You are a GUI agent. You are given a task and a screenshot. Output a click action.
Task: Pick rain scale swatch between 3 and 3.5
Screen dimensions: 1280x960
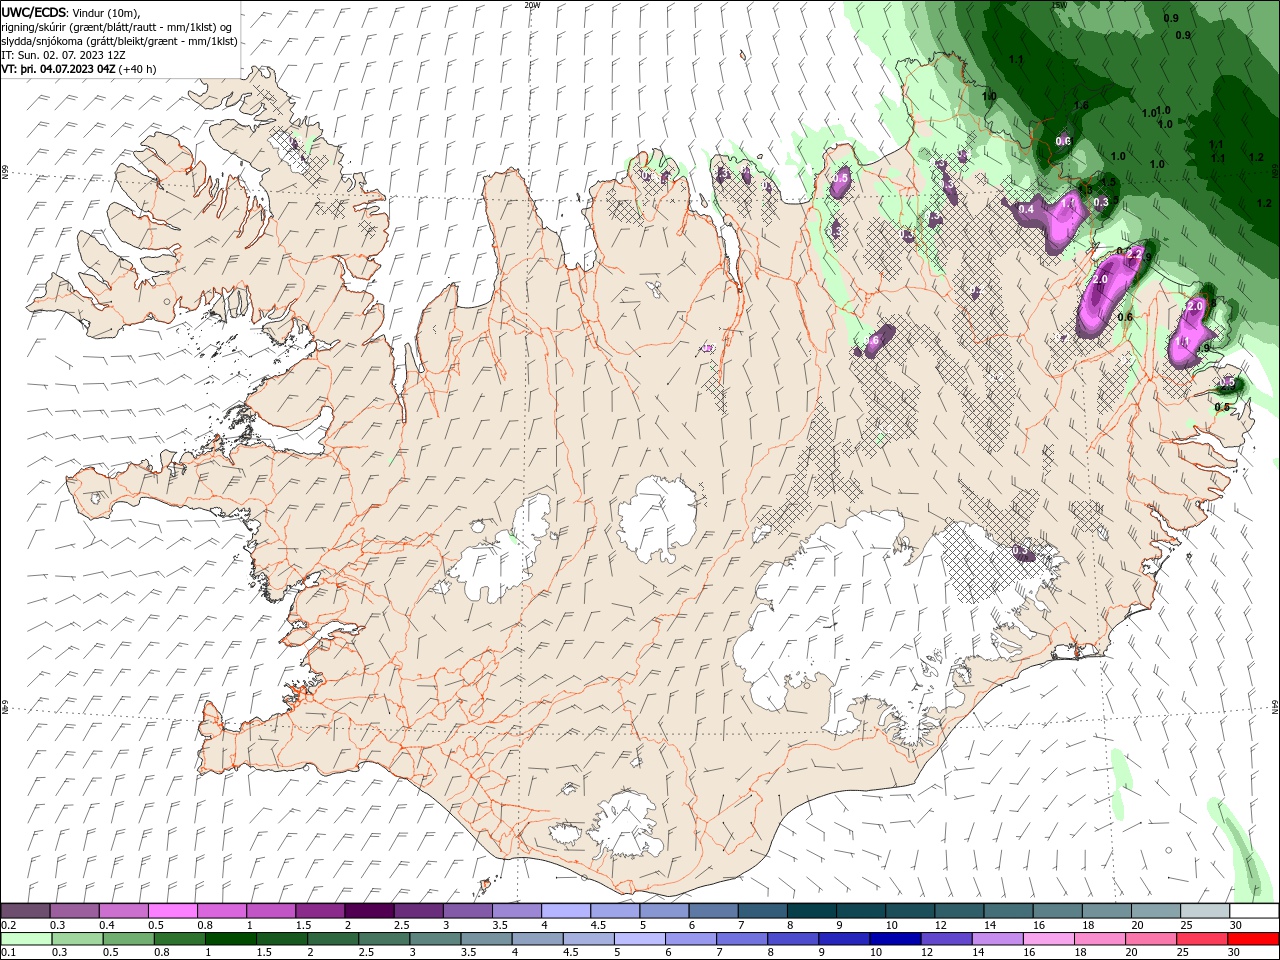[x=434, y=939]
